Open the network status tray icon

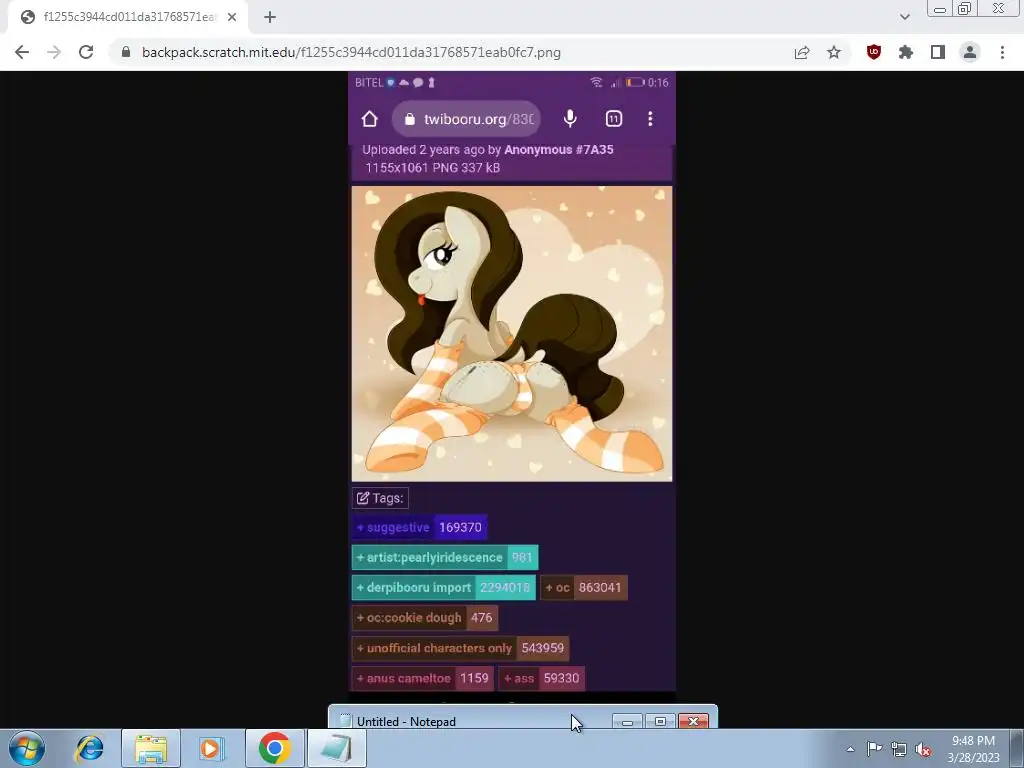pos(899,749)
